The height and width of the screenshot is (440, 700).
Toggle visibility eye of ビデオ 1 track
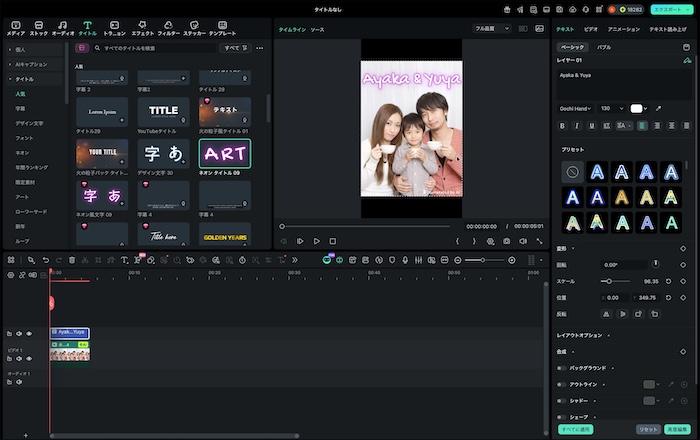[29, 358]
